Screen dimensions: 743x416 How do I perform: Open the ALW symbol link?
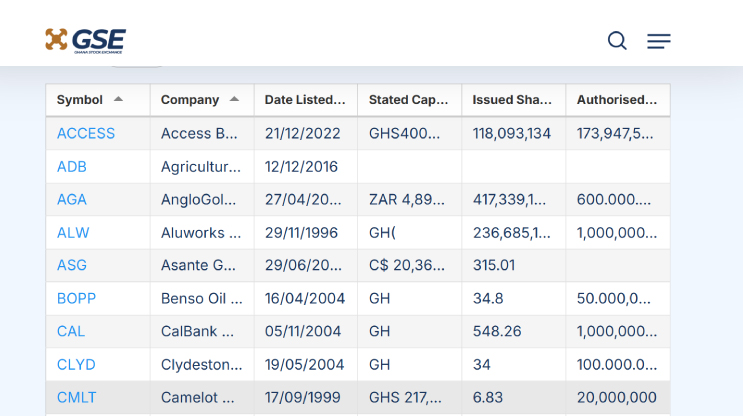(x=73, y=233)
